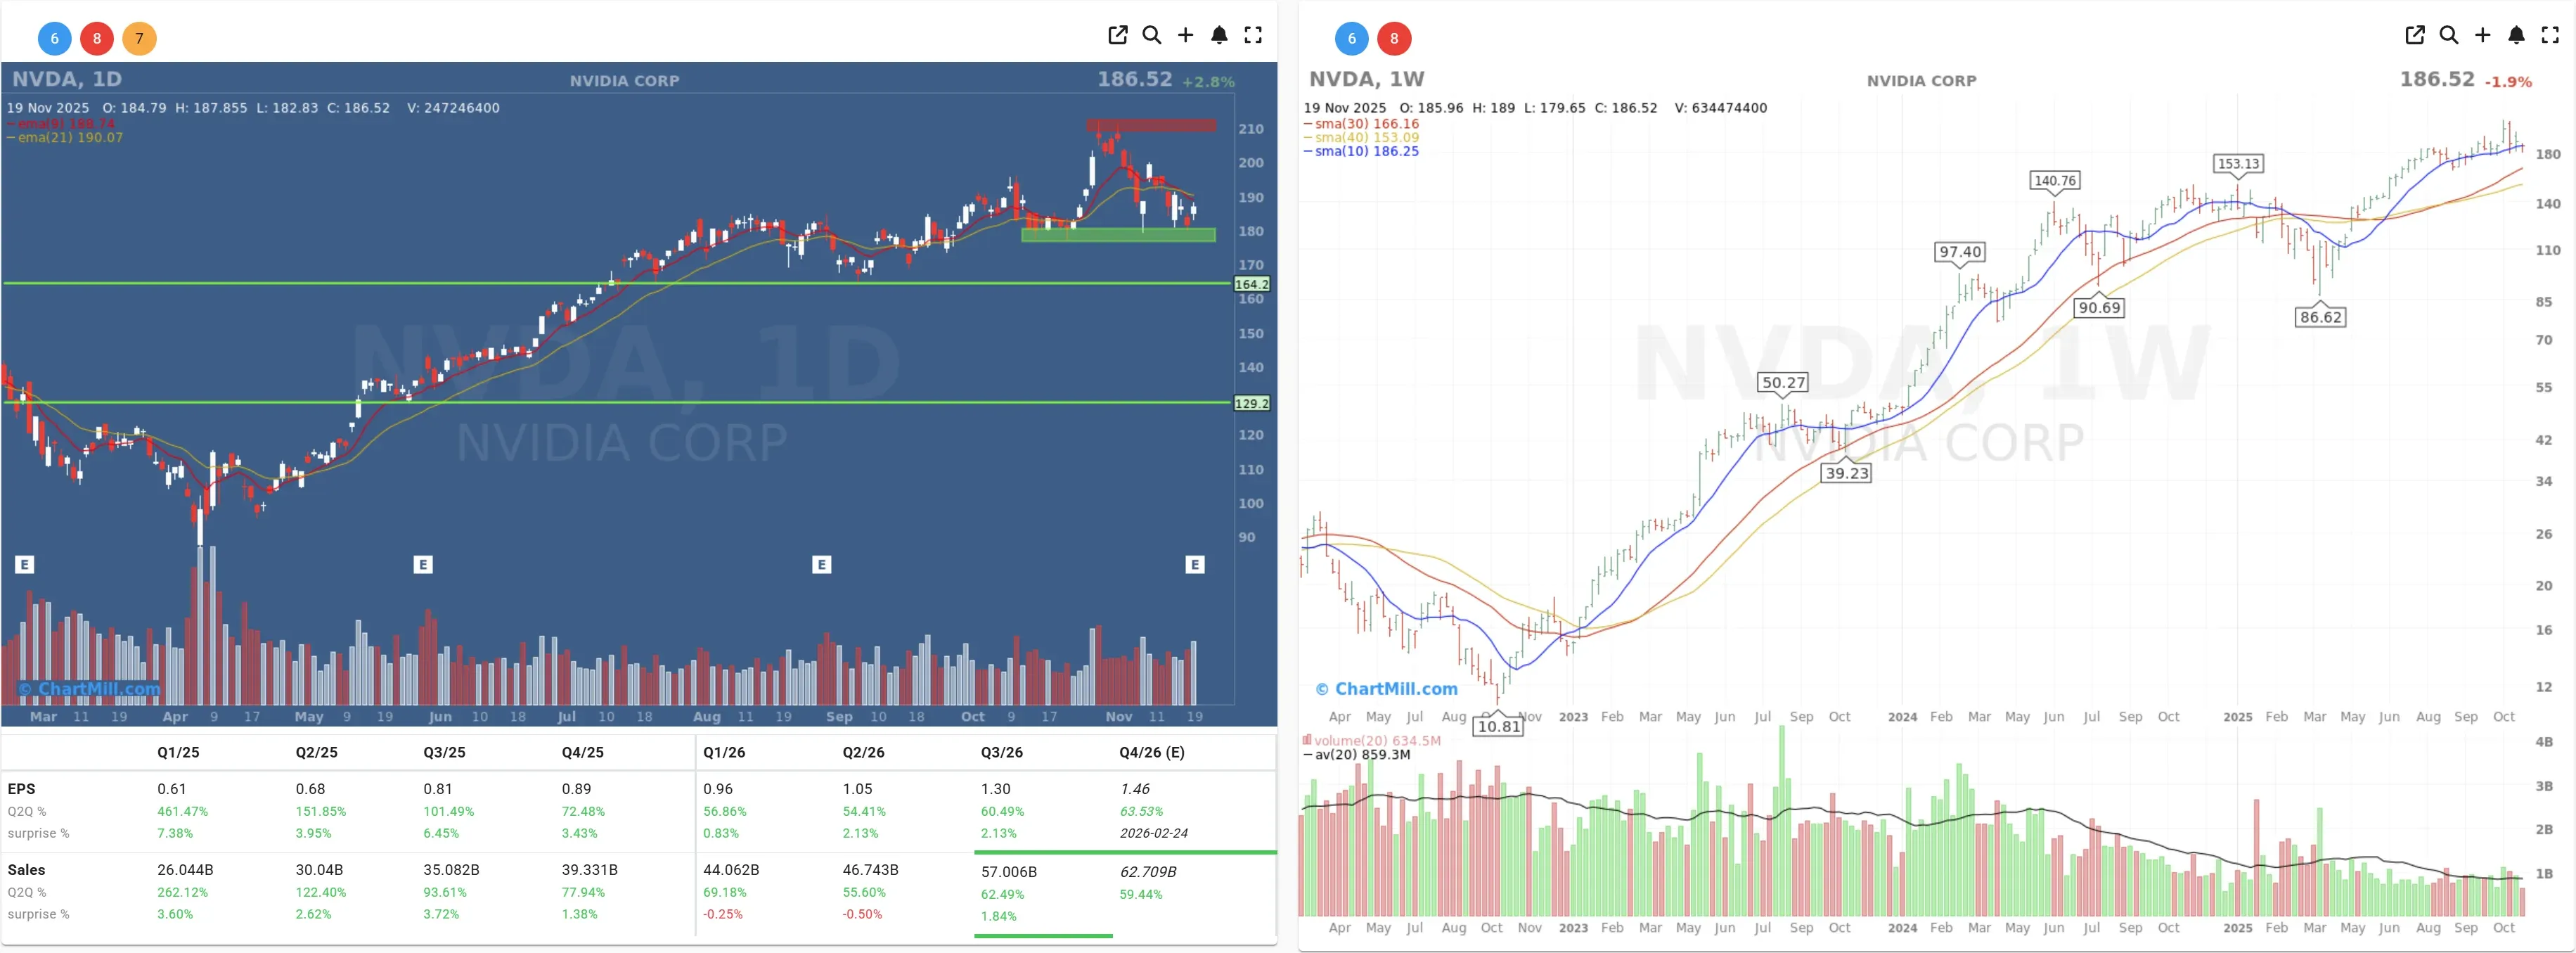The image size is (2576, 953).
Task: Click the November earnings E marker
Action: point(1194,565)
